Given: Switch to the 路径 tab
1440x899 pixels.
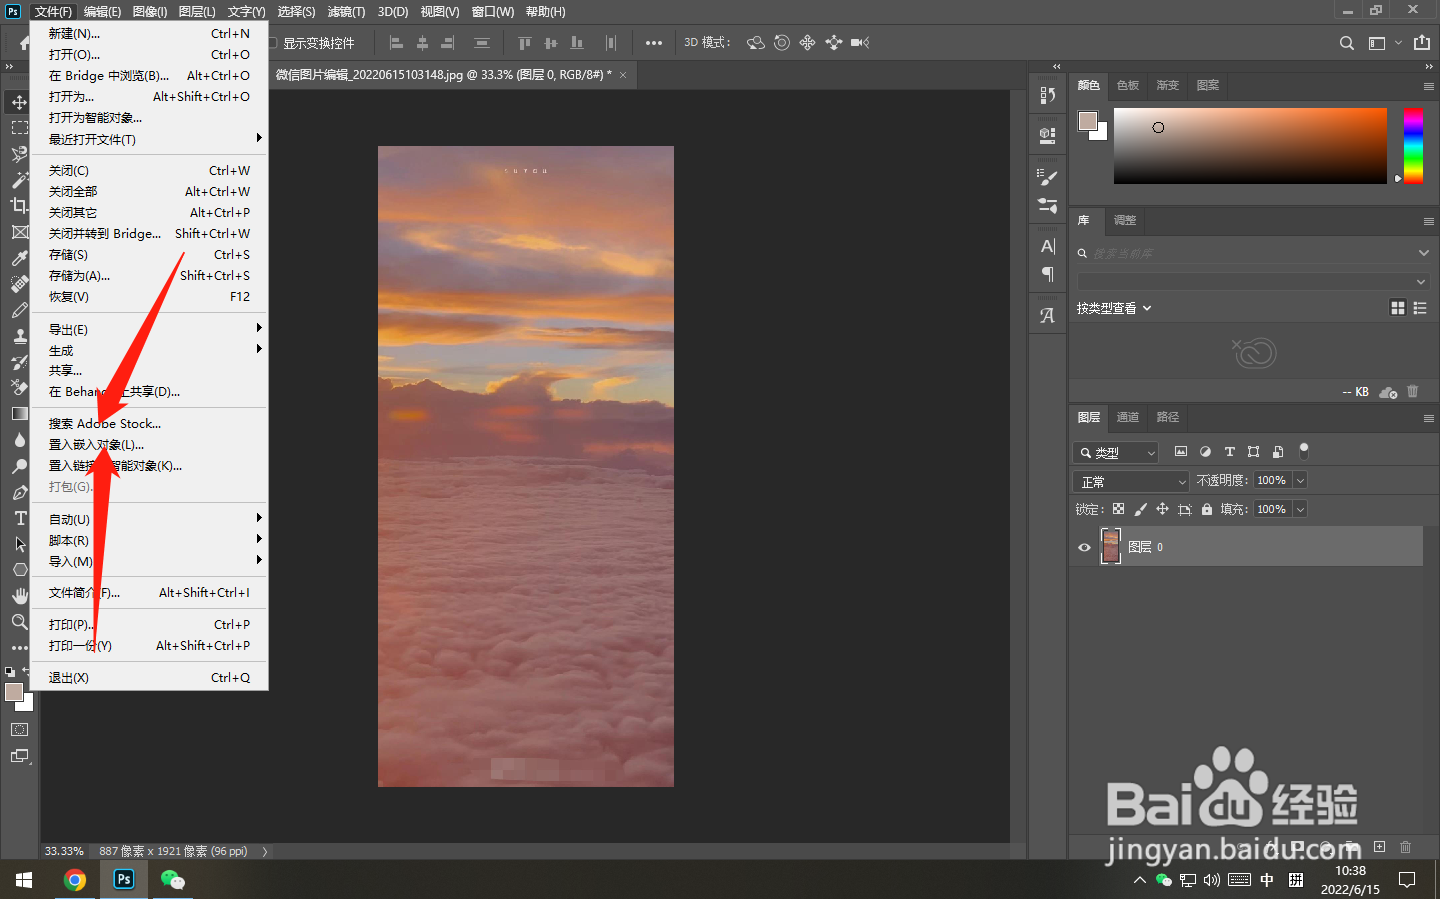Looking at the screenshot, I should [x=1167, y=417].
